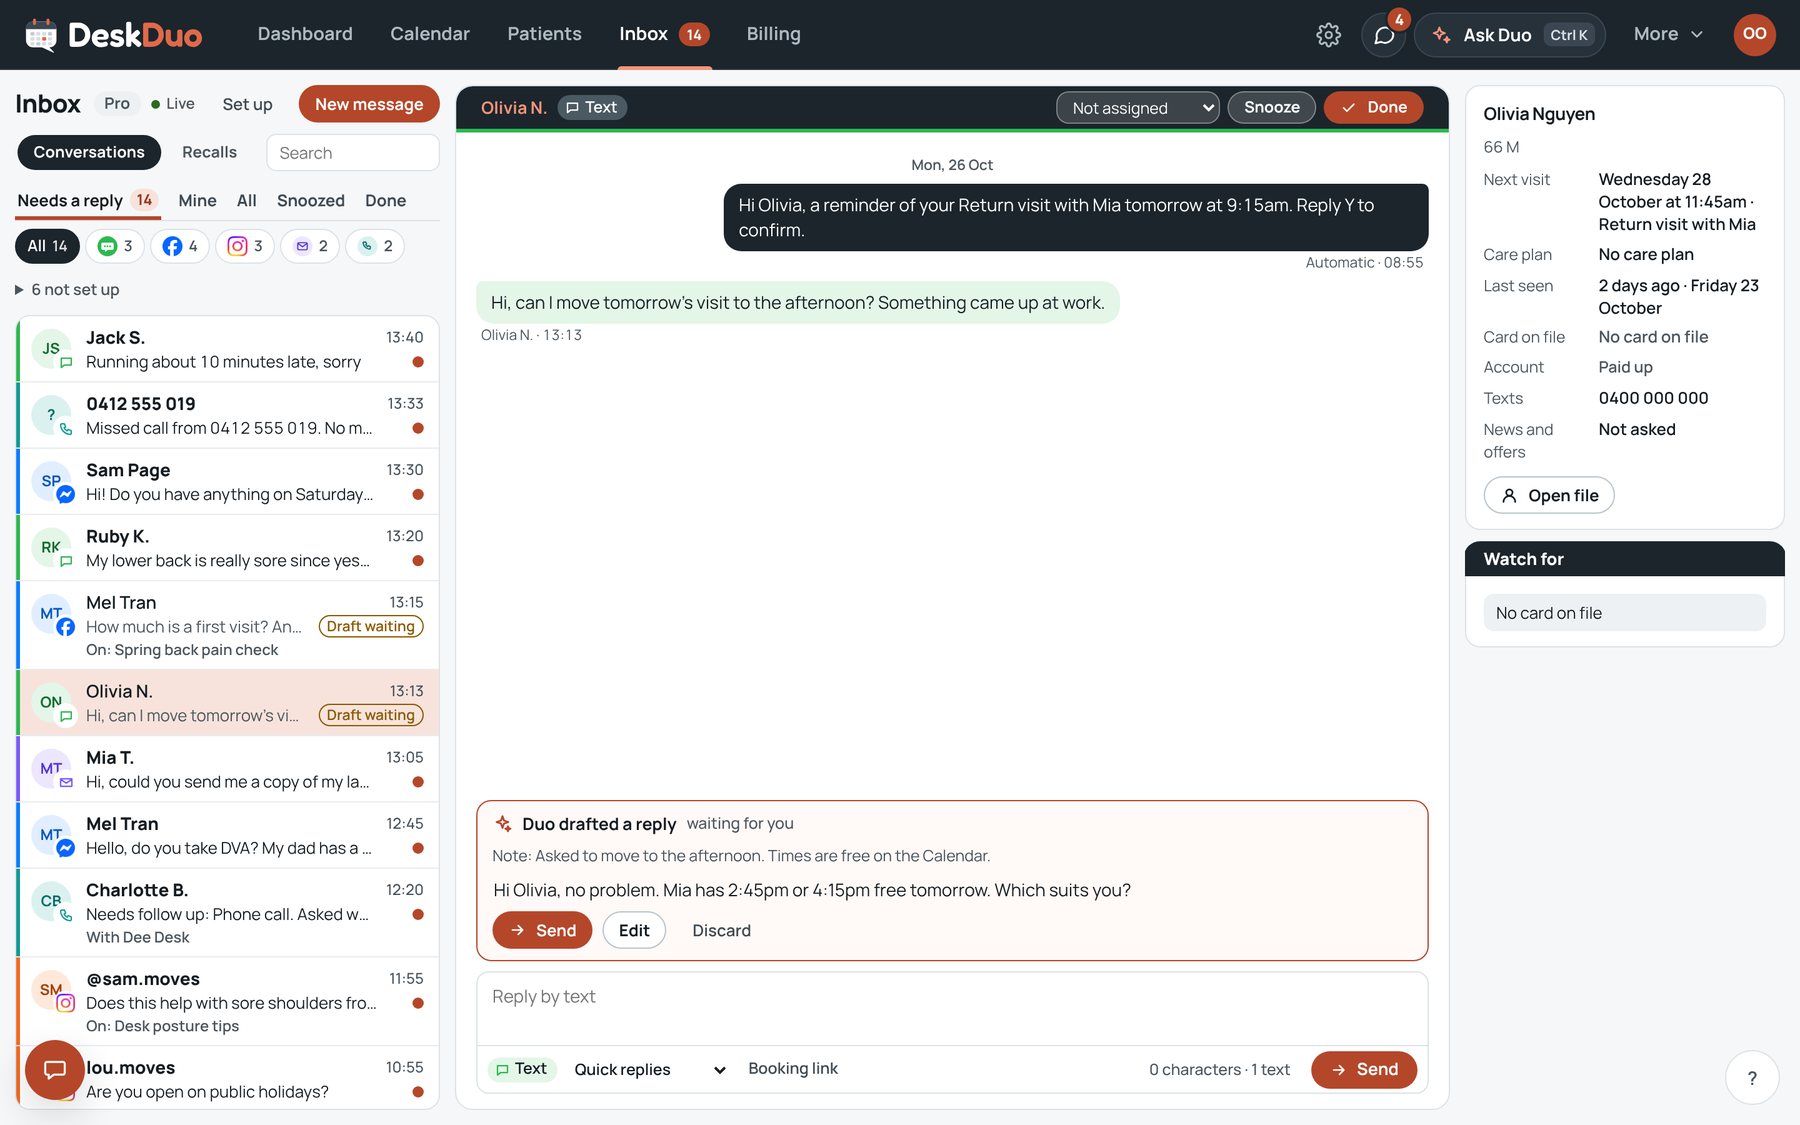Click Jack S.'s JS avatar
The width and height of the screenshot is (1800, 1125).
pos(51,349)
